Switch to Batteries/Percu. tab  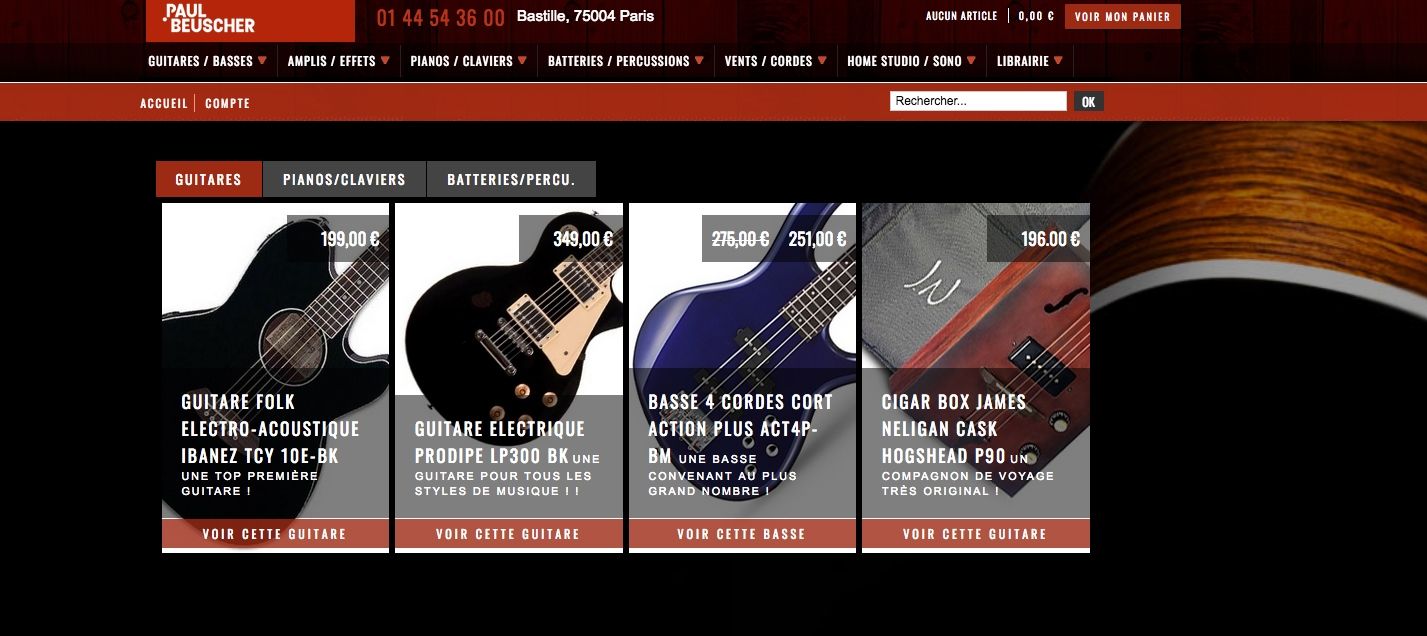511,179
